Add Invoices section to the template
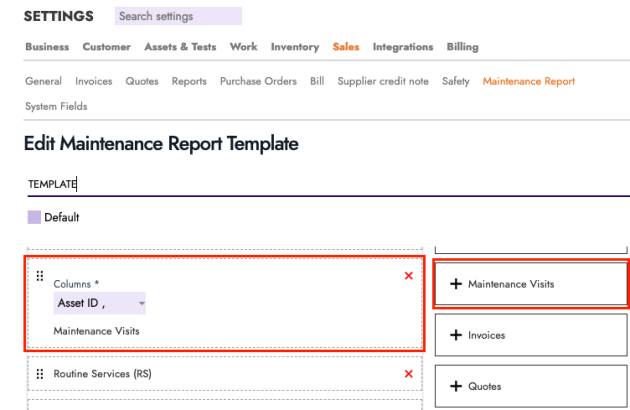The image size is (630, 410). click(530, 335)
